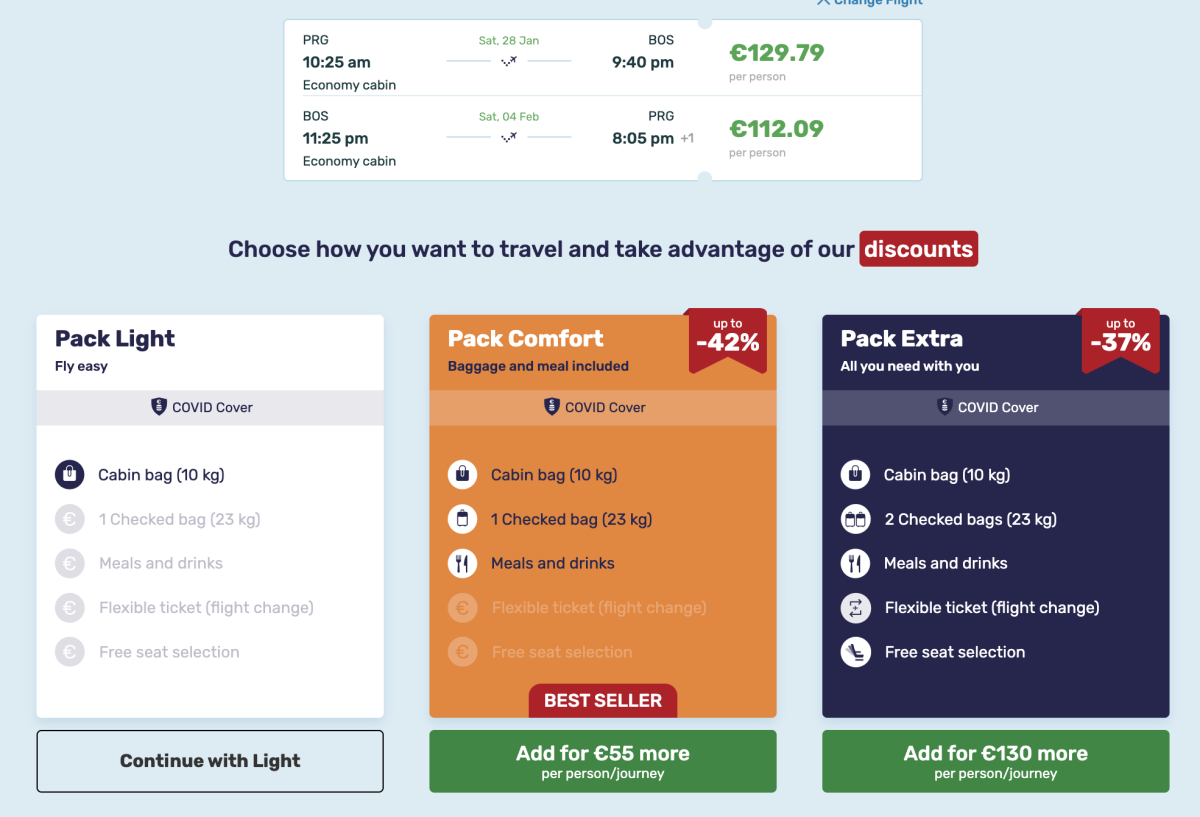The height and width of the screenshot is (817, 1200).
Task: Click the flexible ticket icon in Pack Extra
Action: pos(855,608)
